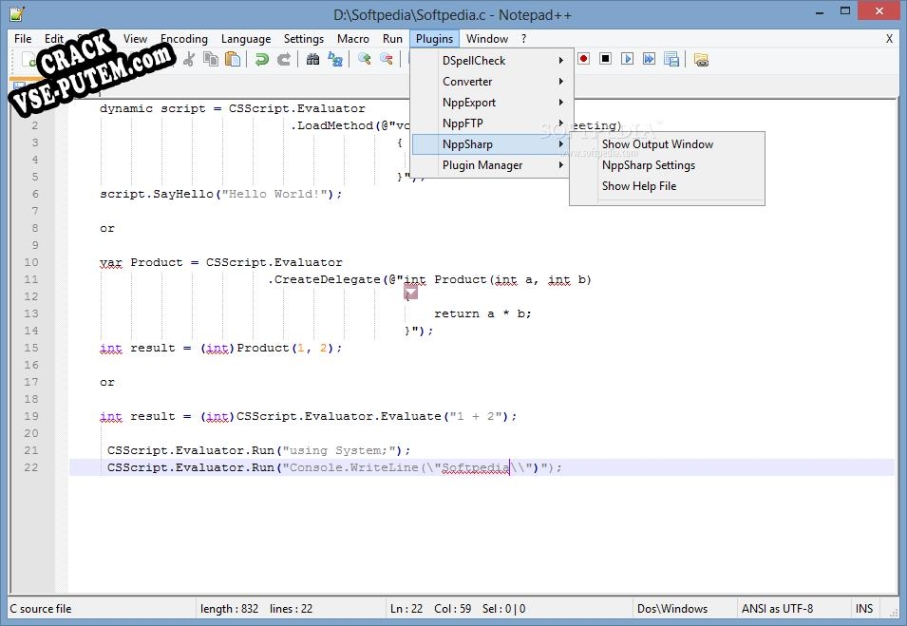Open the Edit menu

(x=54, y=39)
